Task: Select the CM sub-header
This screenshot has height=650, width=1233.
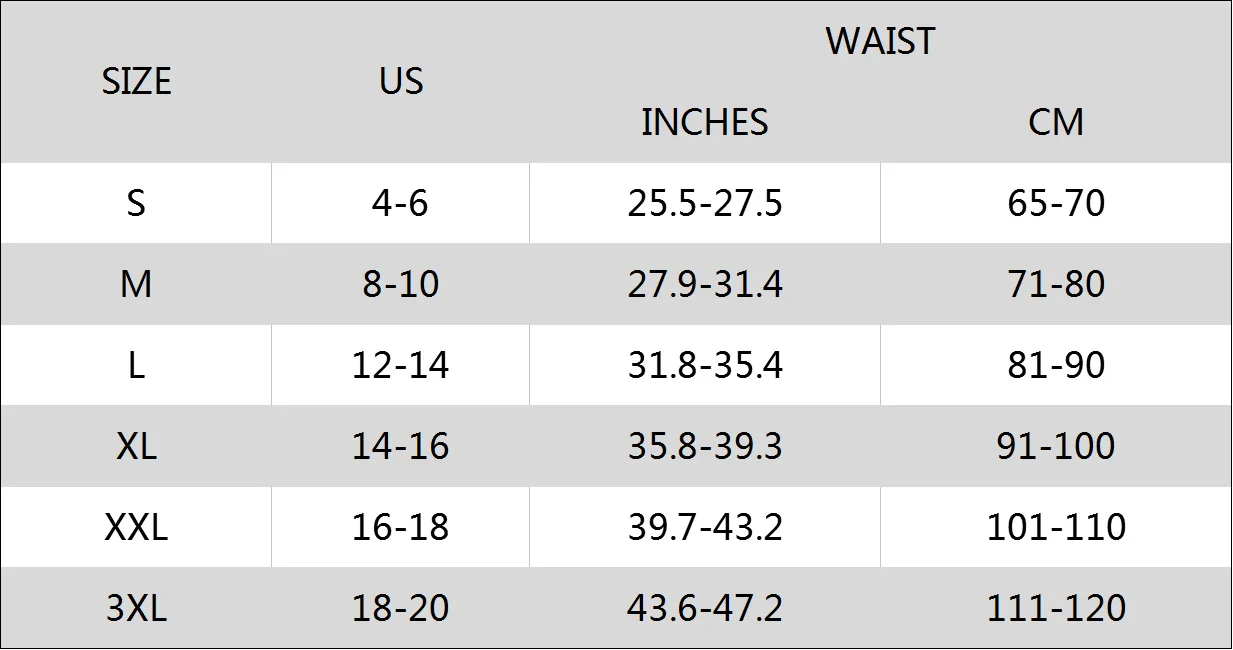Action: pyautogui.click(x=1056, y=122)
